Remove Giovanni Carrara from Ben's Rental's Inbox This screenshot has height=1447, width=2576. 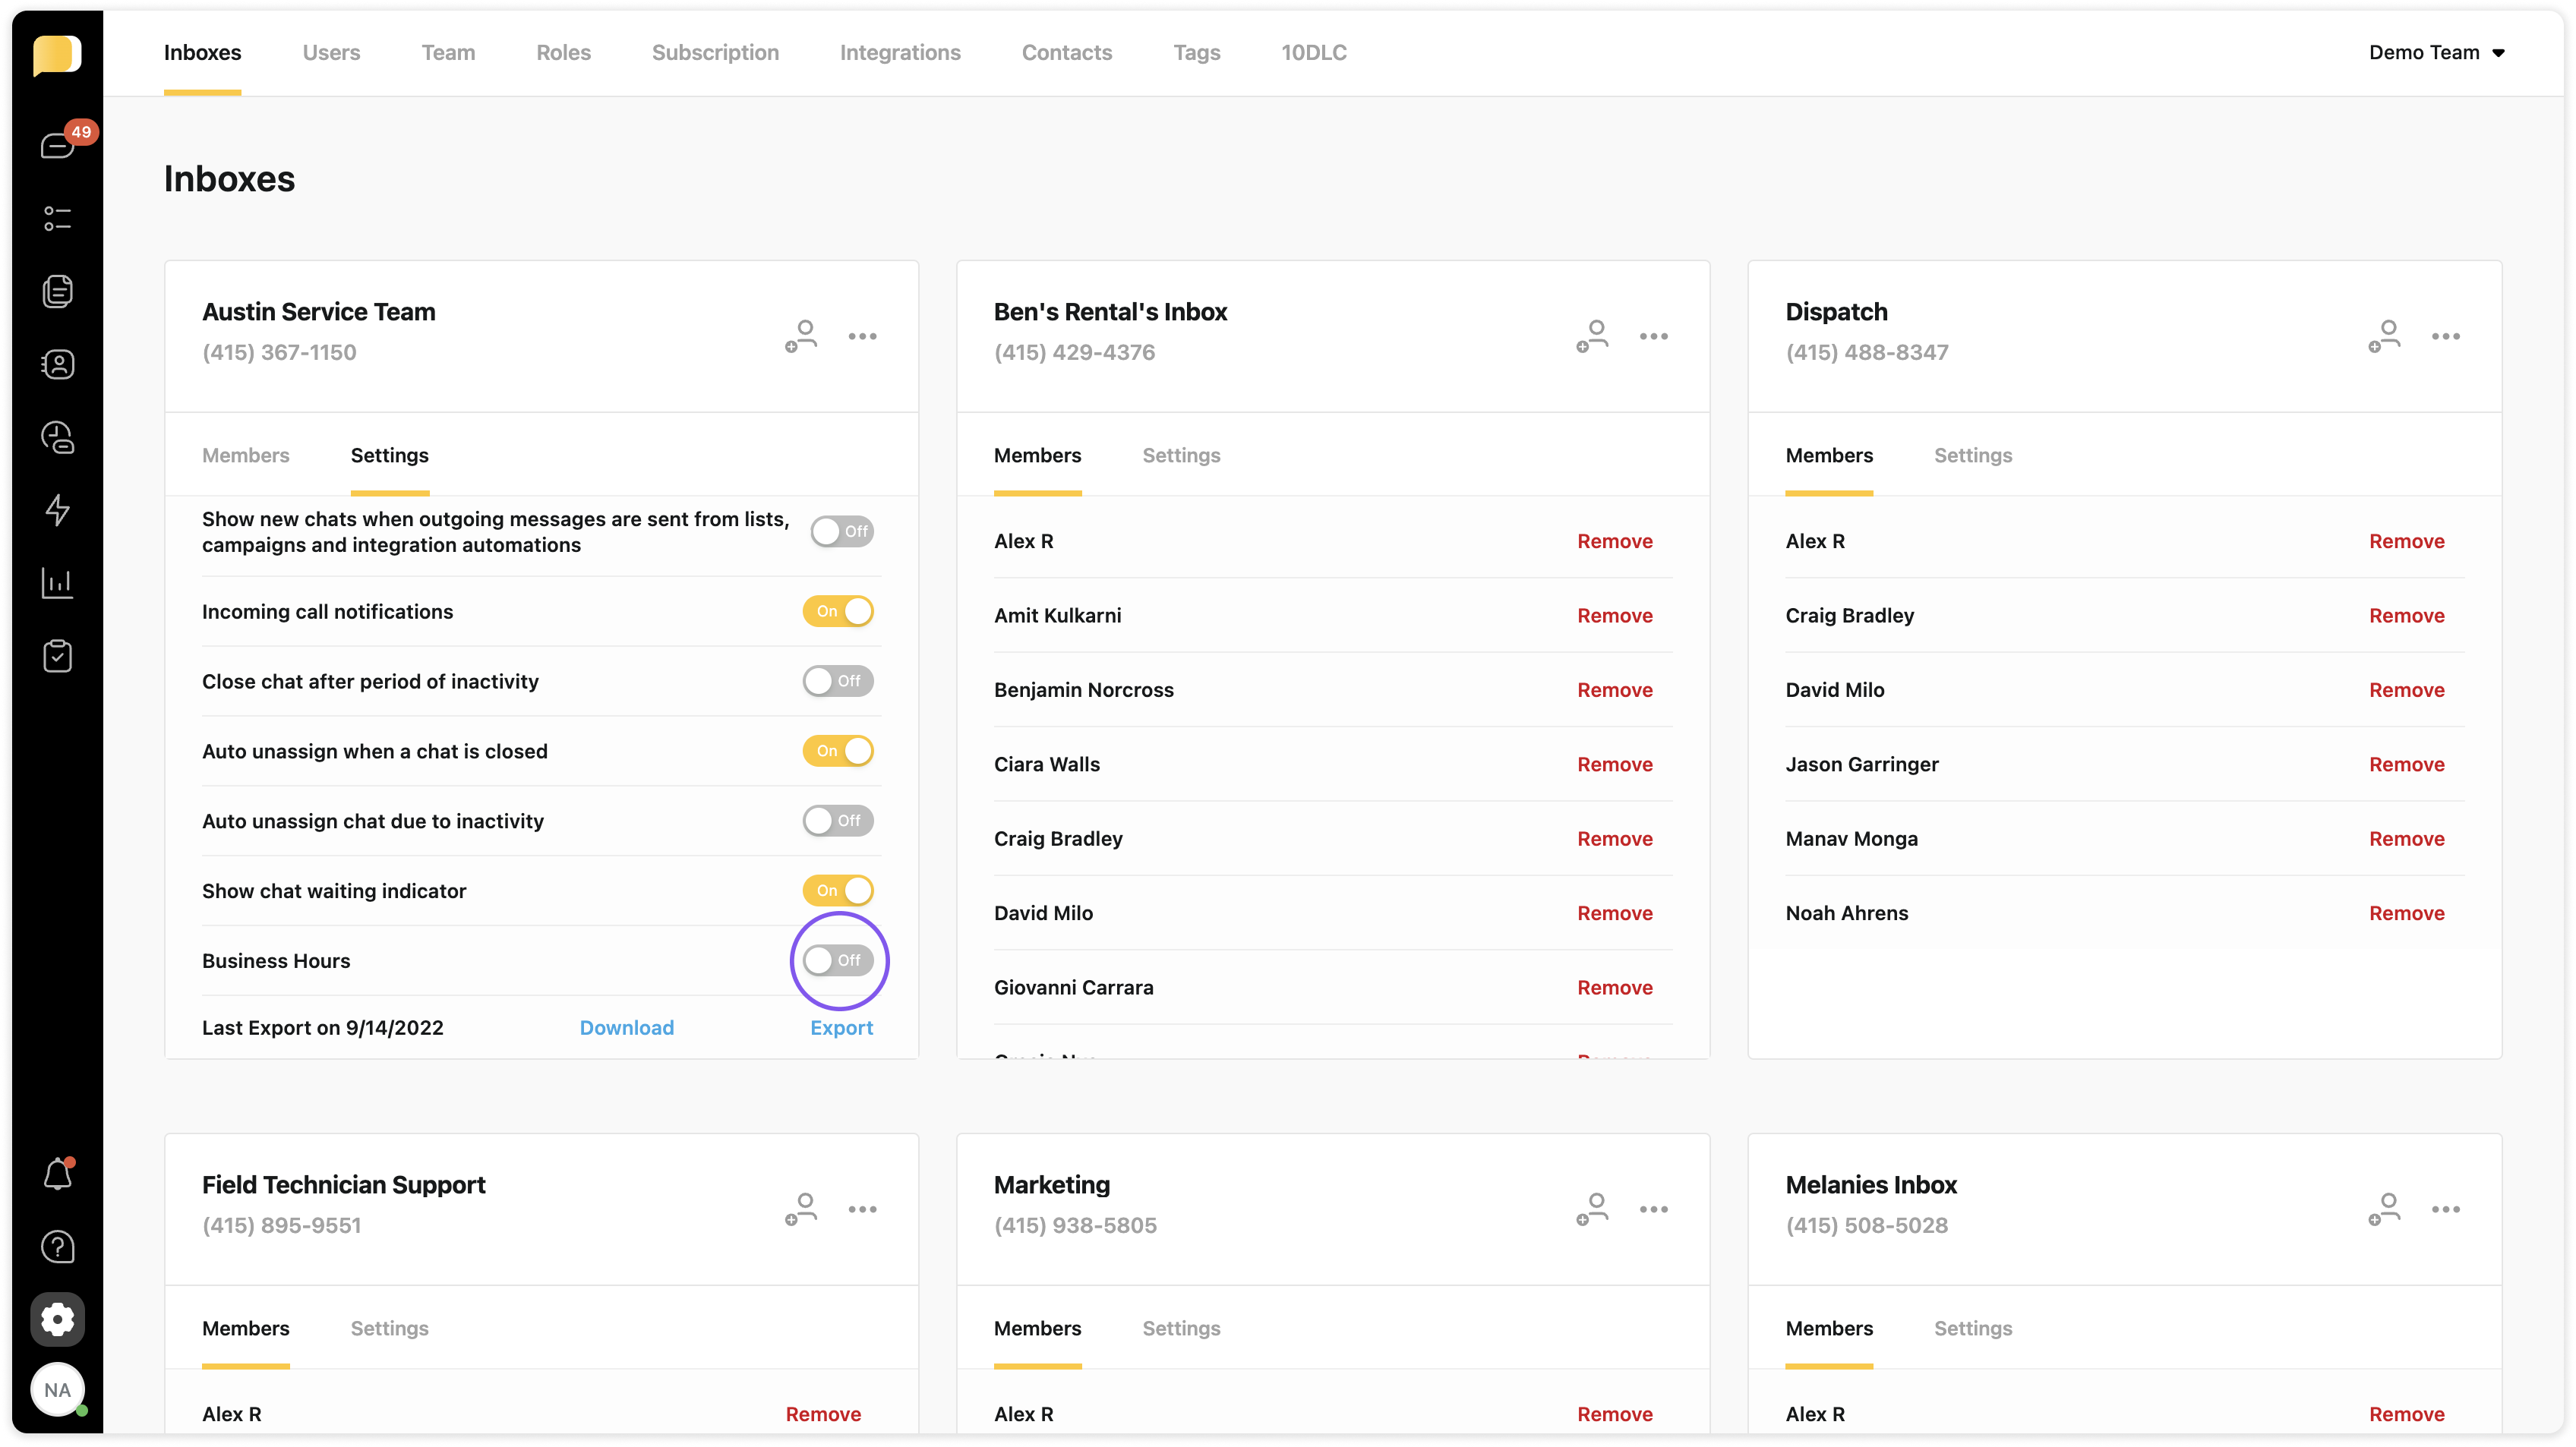(x=1614, y=987)
